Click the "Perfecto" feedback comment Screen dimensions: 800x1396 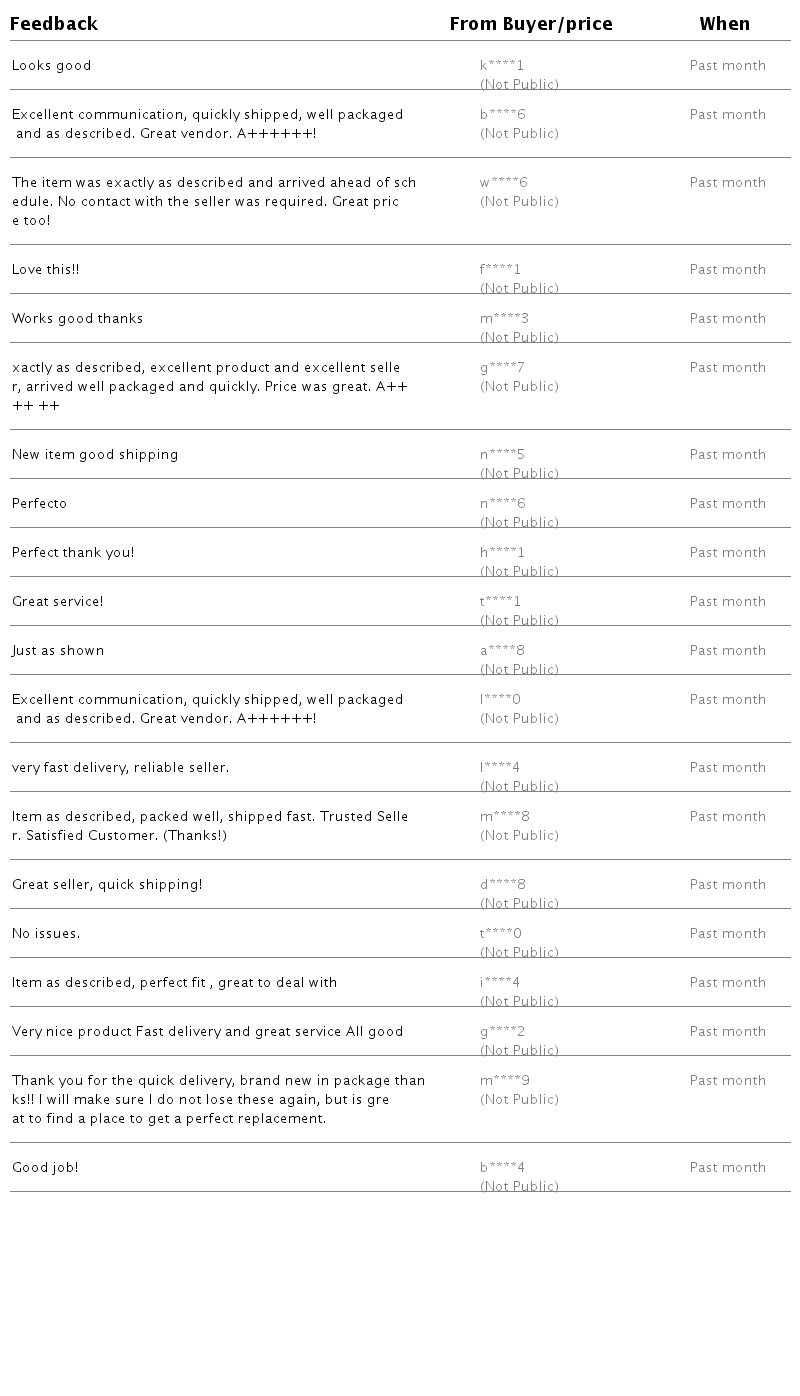pos(39,504)
